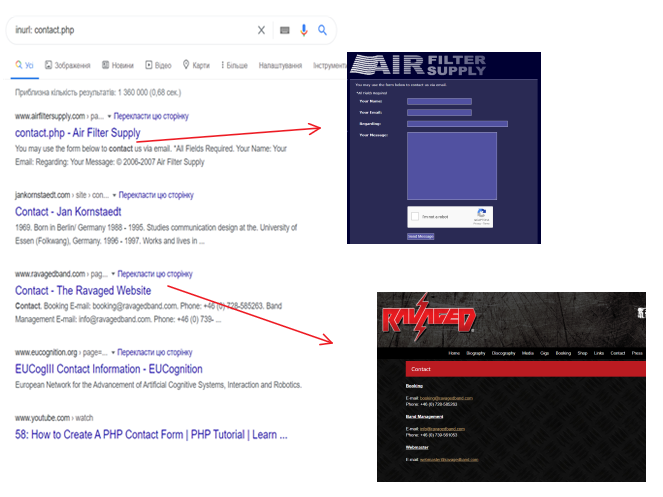Click Regarding field in Air Filter form
This screenshot has width=663, height=497.
457,124
